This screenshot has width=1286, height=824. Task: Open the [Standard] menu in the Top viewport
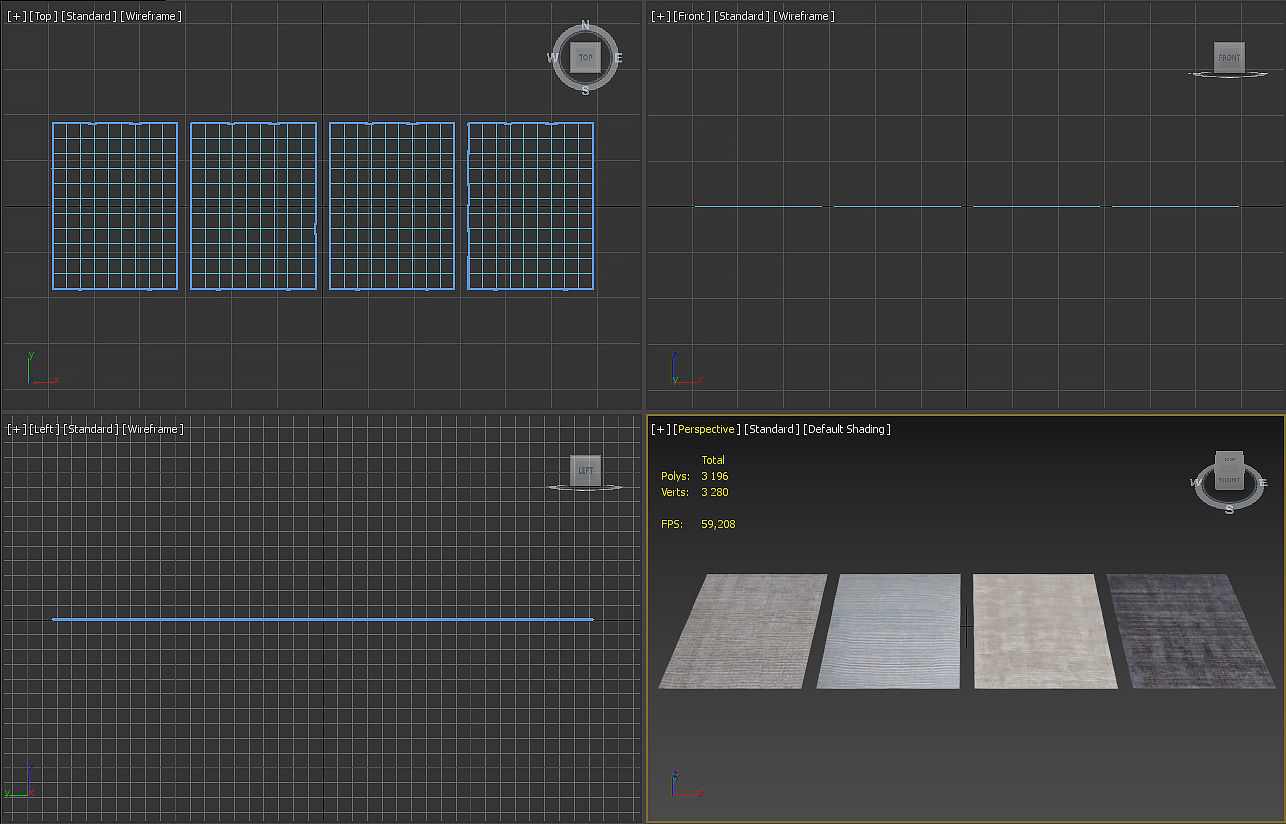pyautogui.click(x=89, y=16)
